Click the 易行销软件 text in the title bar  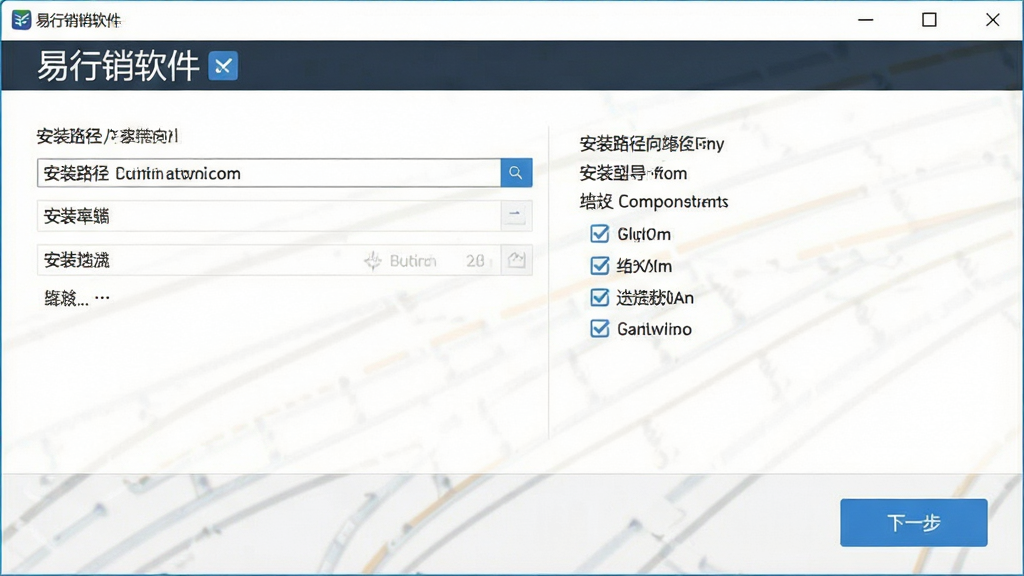tap(78, 20)
